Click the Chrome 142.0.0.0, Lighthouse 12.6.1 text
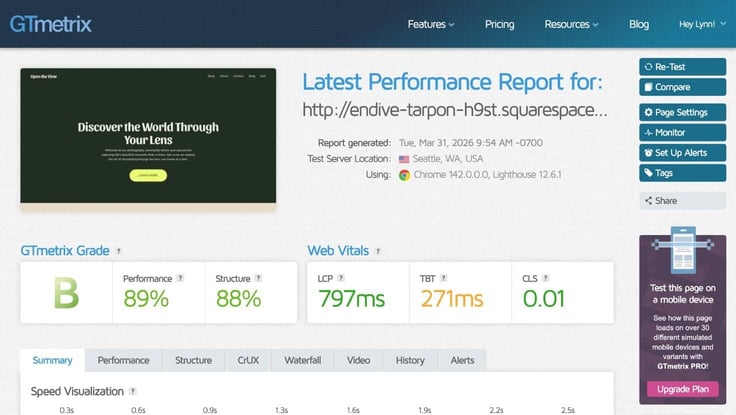Image resolution: width=736 pixels, height=415 pixels. click(x=487, y=175)
